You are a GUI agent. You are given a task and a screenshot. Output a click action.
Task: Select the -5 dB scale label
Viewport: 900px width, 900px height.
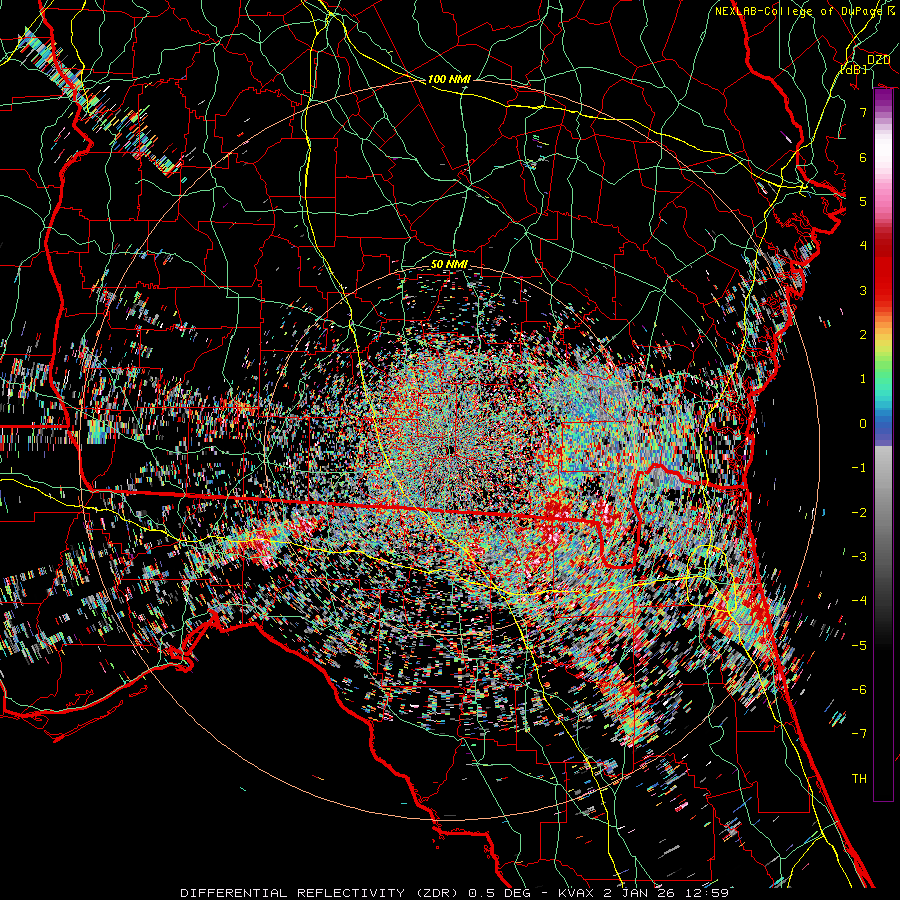coord(859,646)
